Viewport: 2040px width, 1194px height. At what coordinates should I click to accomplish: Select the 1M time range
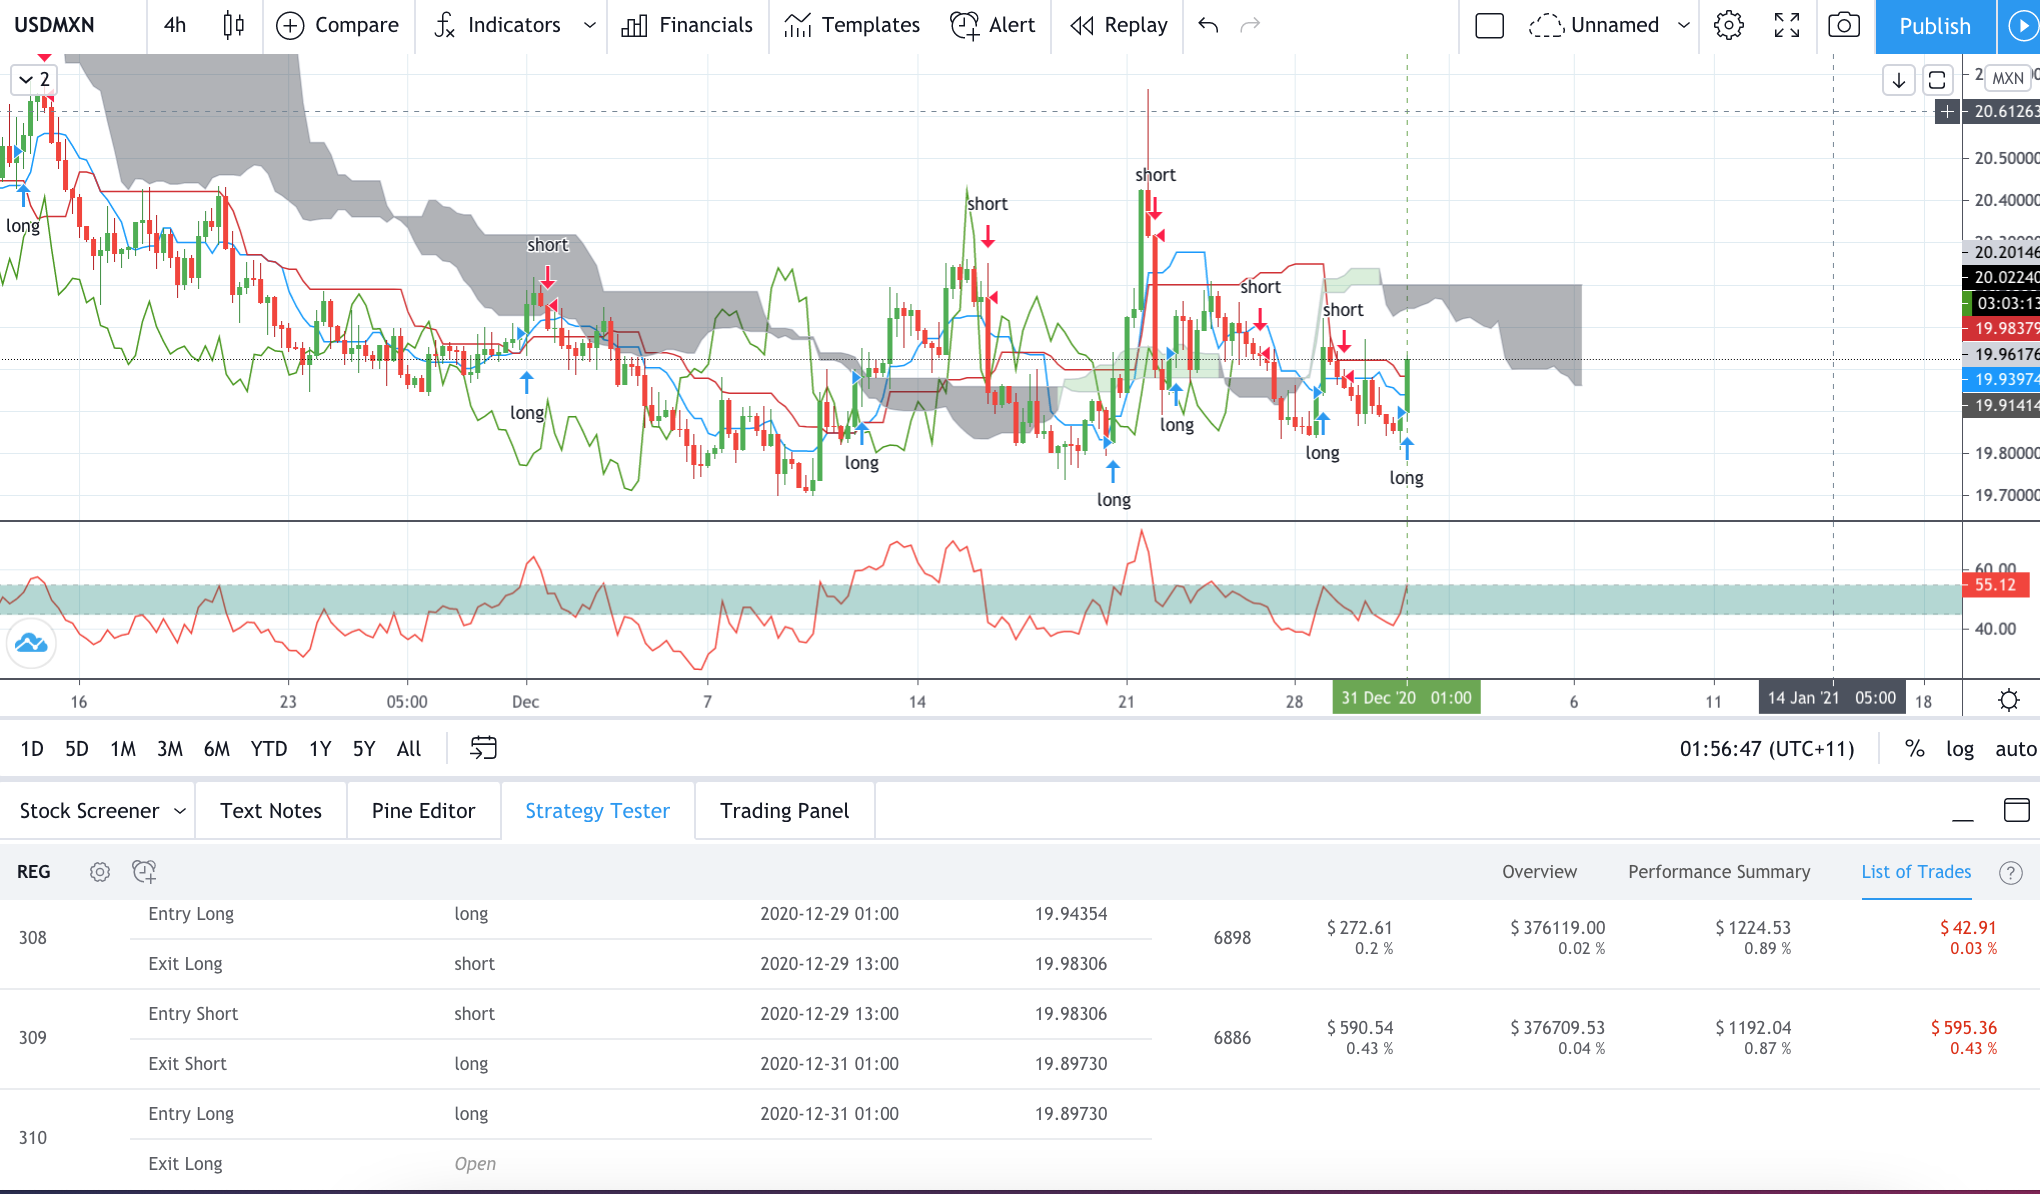[123, 749]
